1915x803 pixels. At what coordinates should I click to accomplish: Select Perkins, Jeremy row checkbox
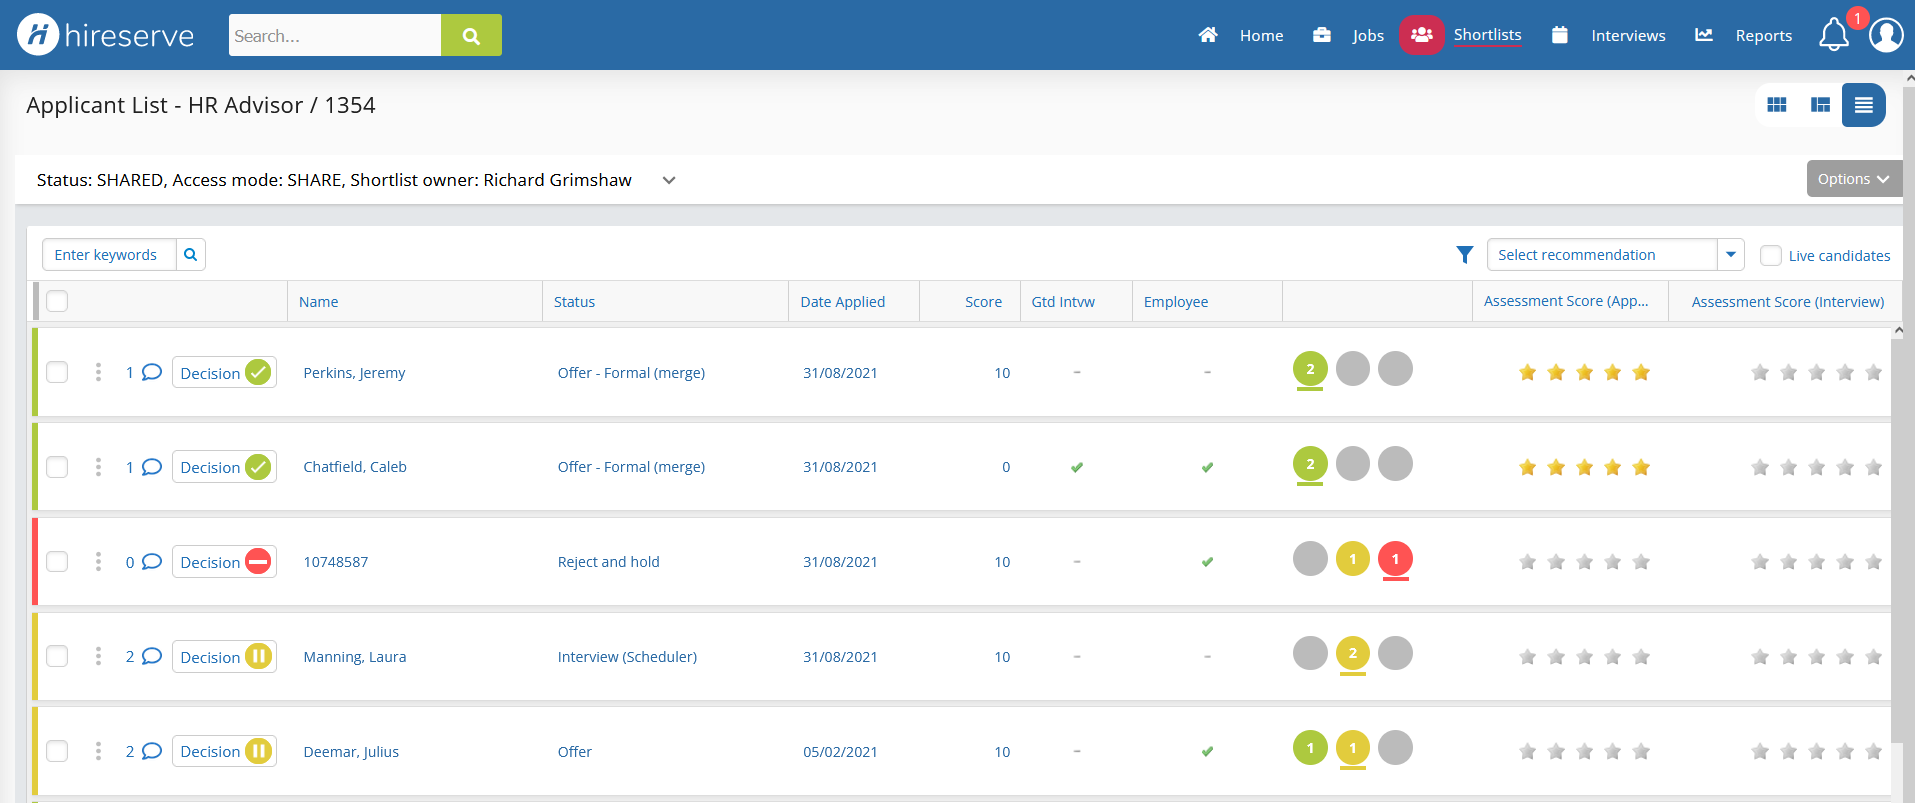[57, 372]
